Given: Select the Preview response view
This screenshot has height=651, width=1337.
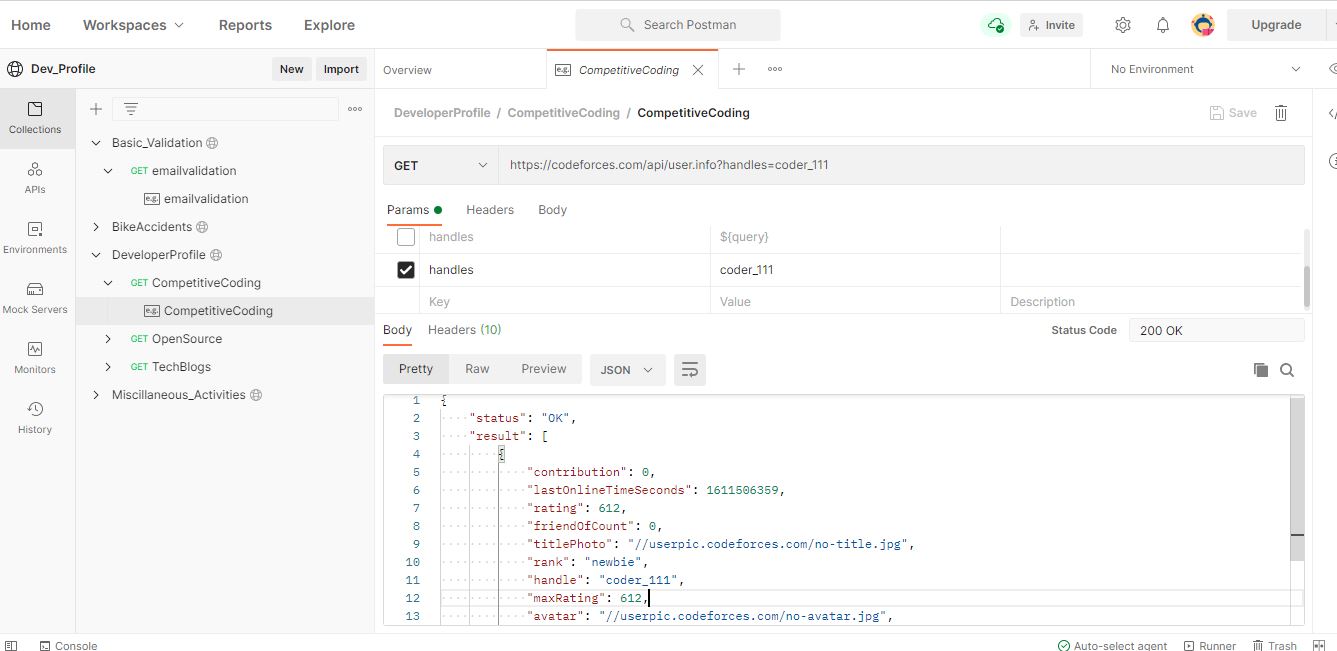Looking at the screenshot, I should [544, 369].
